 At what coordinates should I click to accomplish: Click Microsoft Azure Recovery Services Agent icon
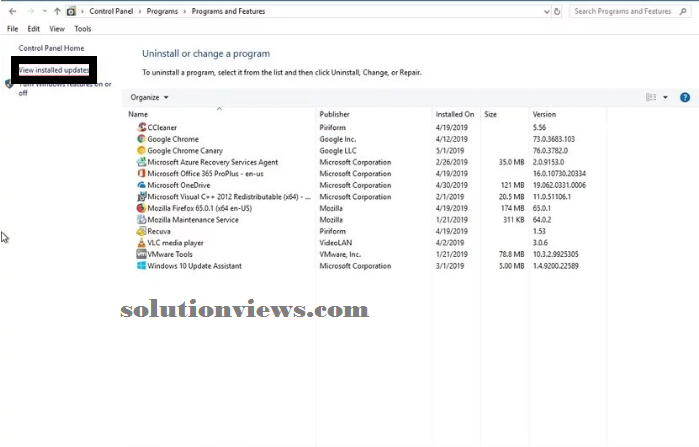click(141, 162)
